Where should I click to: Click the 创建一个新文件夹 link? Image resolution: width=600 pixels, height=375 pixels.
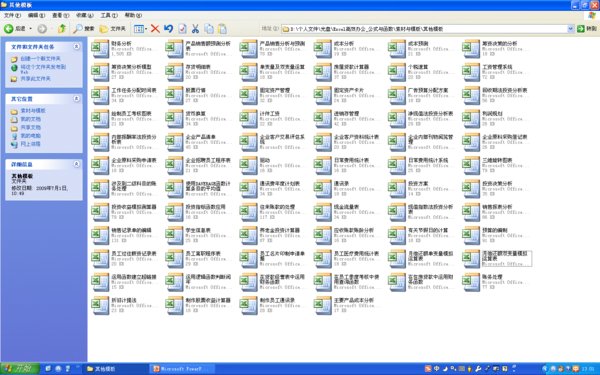[41, 59]
